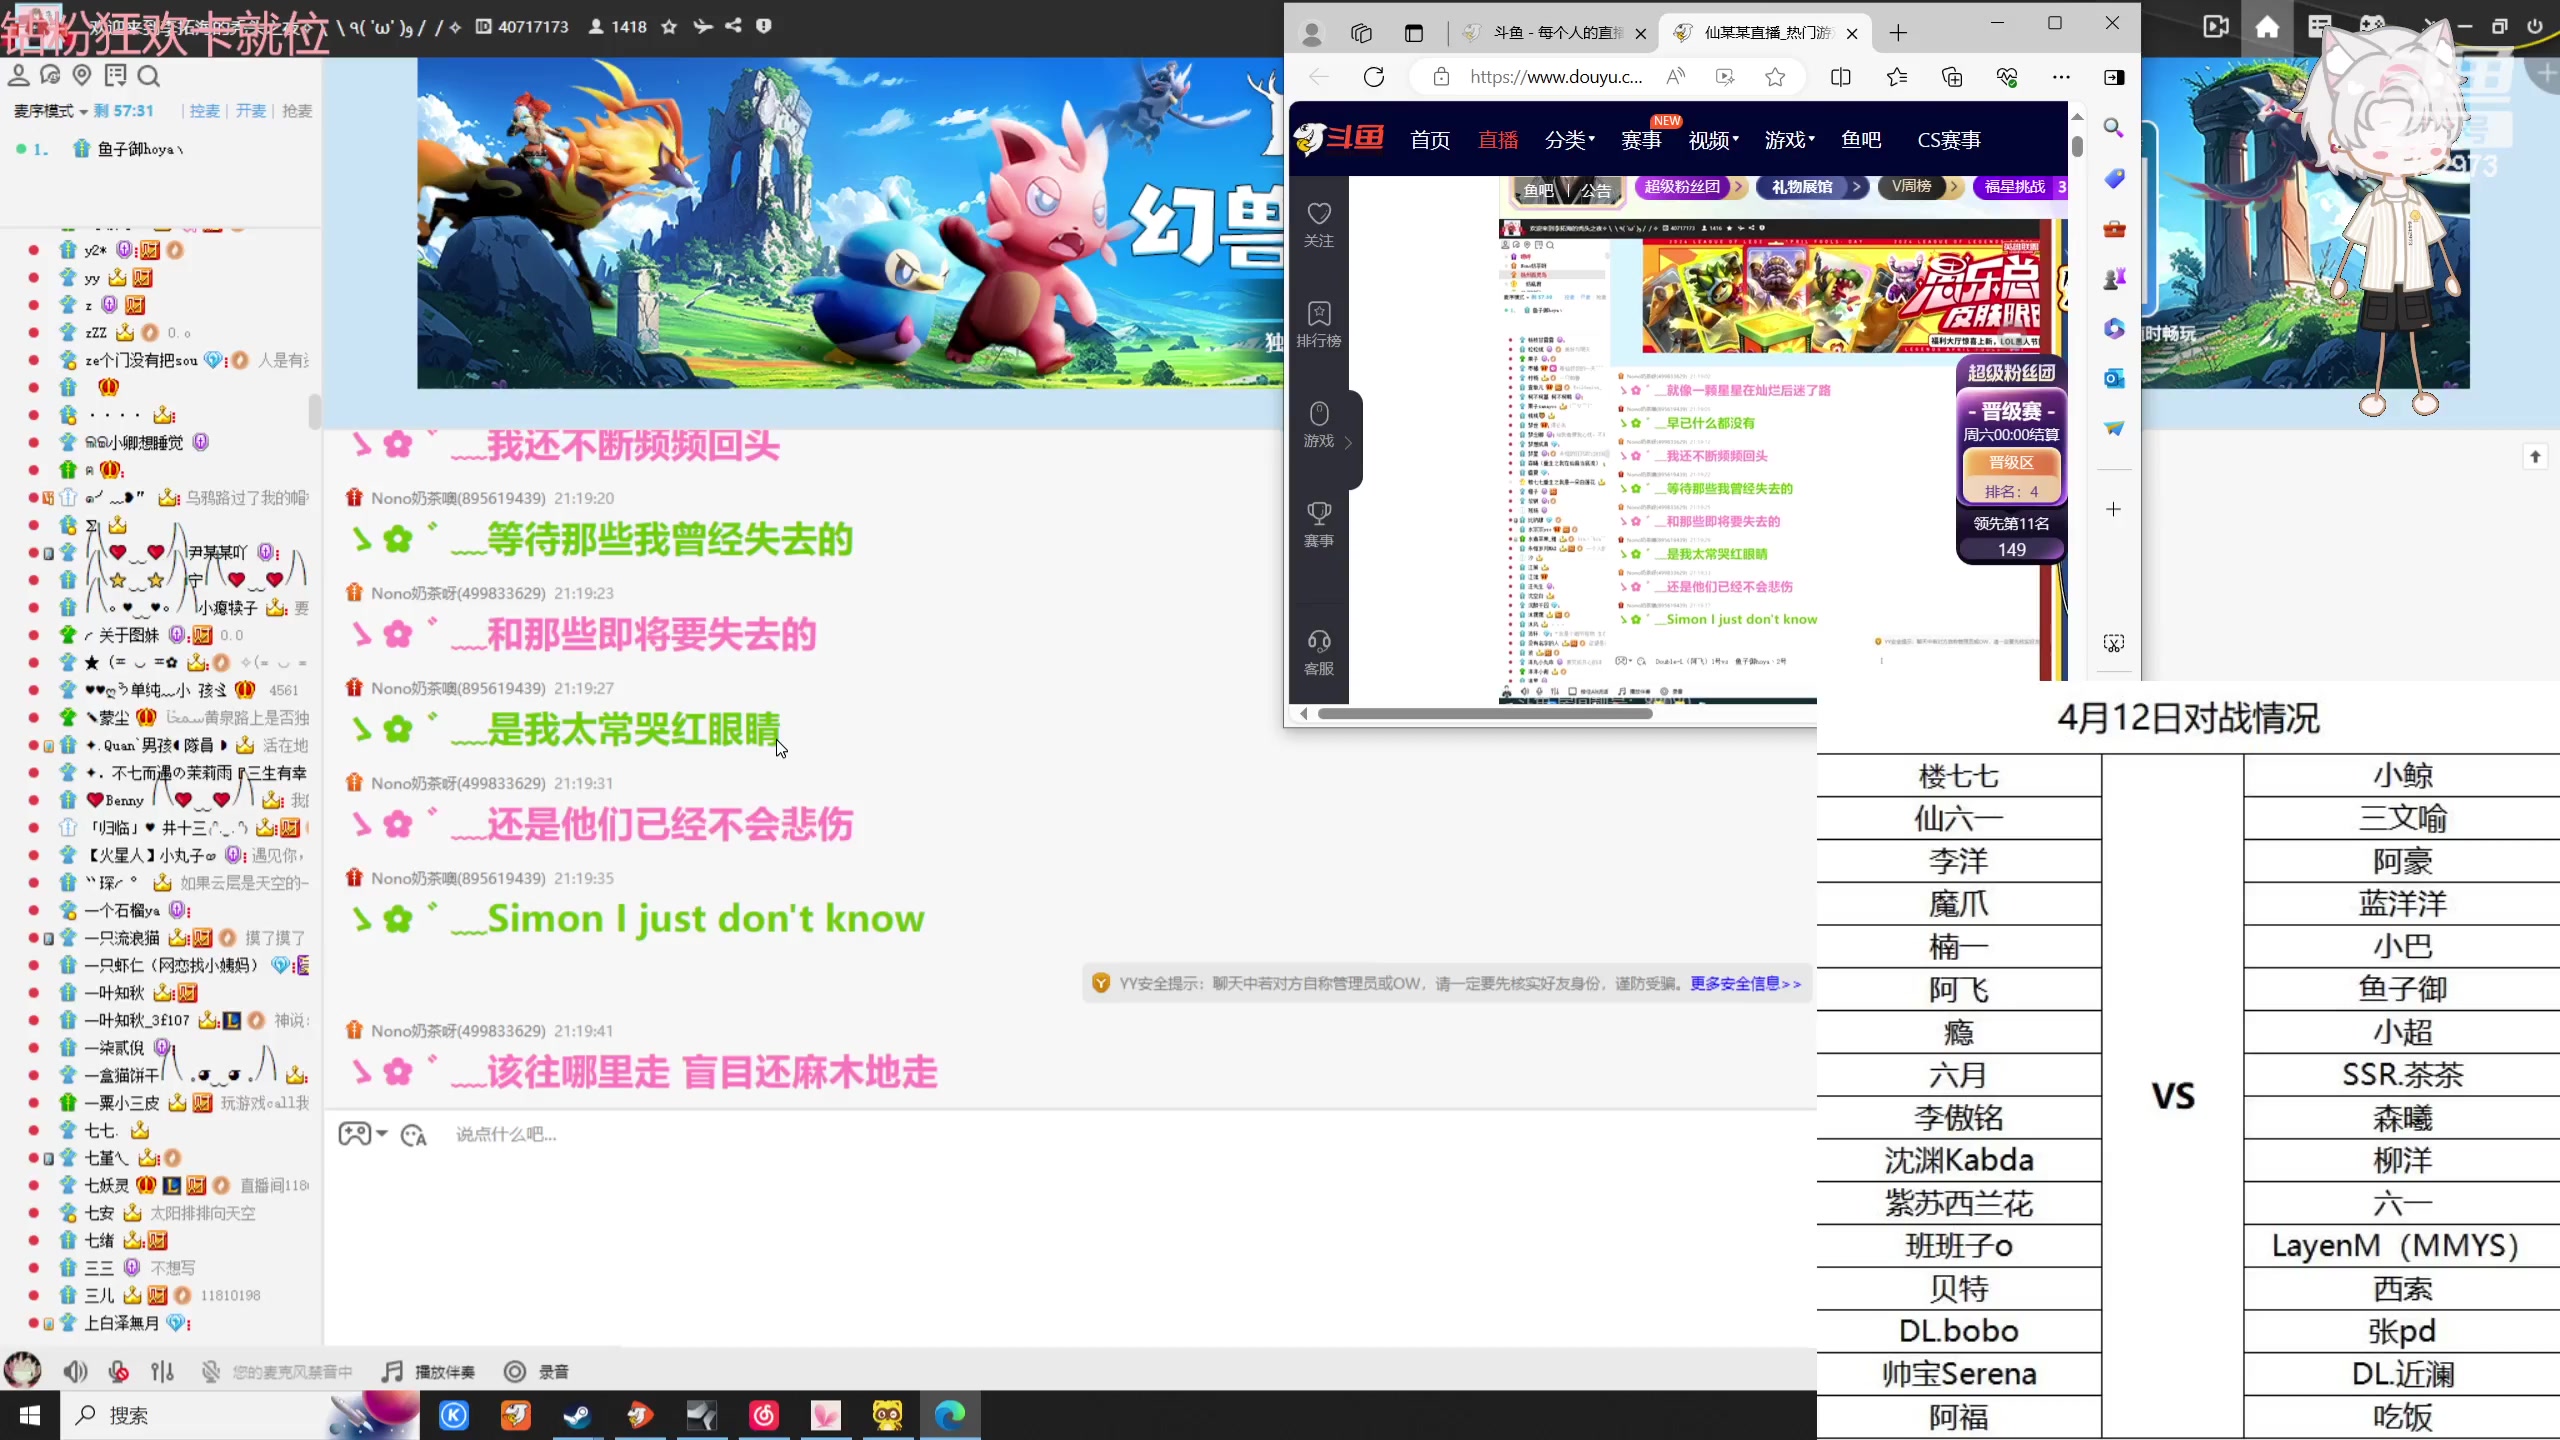Expand V周榜 banner chevron

pyautogui.click(x=1953, y=186)
